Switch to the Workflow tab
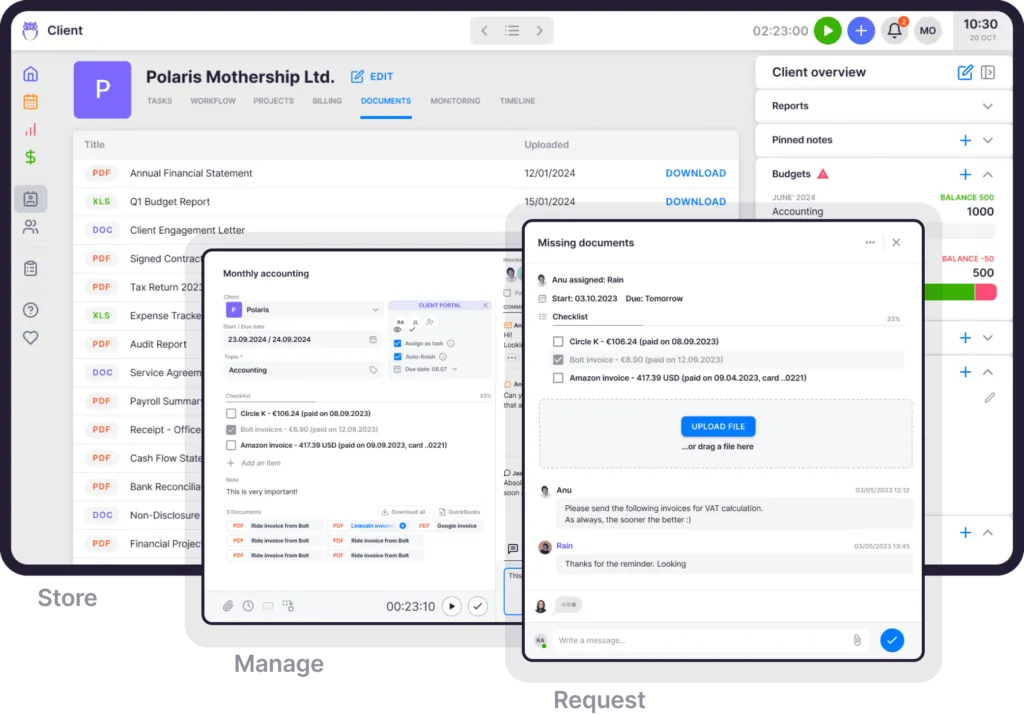The height and width of the screenshot is (715, 1024). click(x=213, y=101)
